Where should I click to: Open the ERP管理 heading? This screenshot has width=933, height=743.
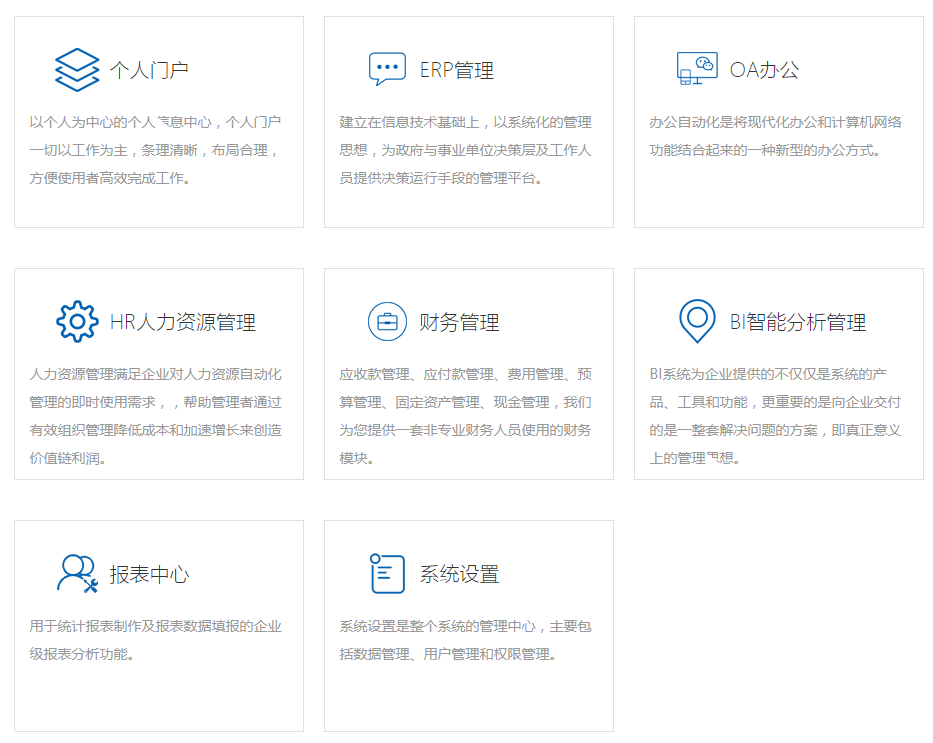point(456,71)
